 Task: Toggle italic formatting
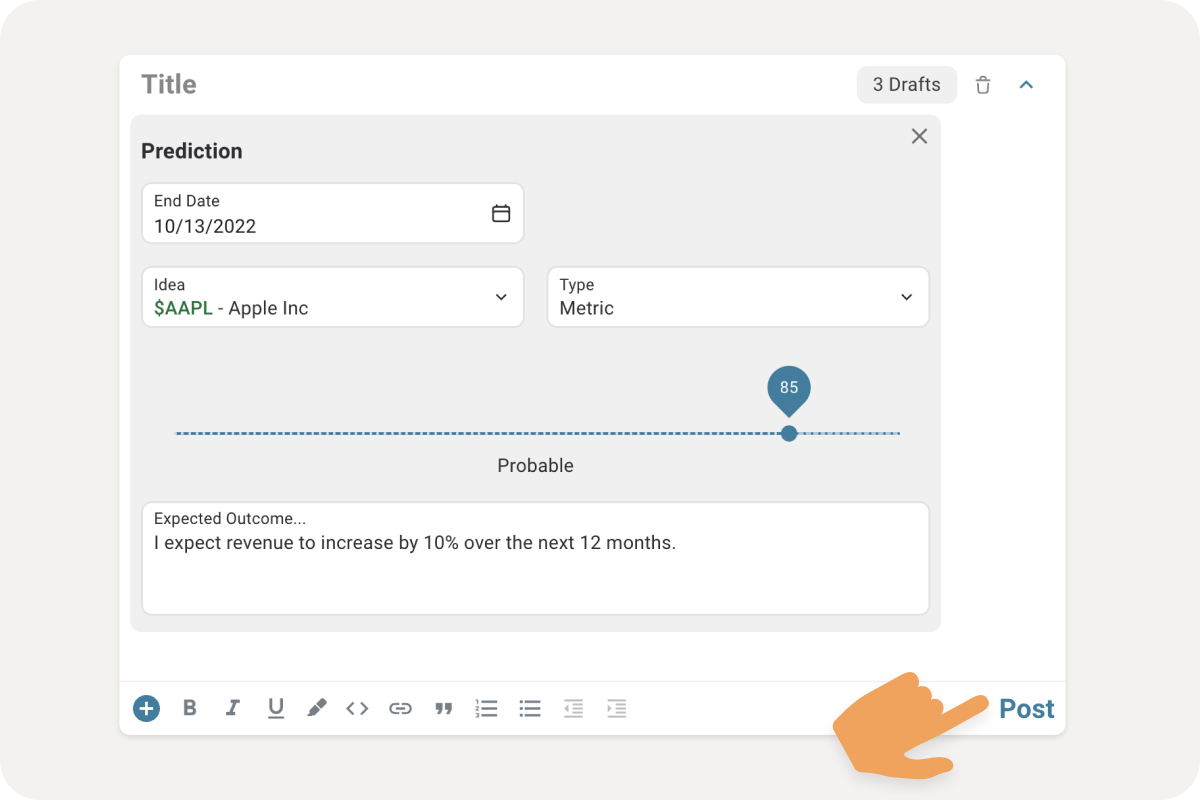click(233, 708)
